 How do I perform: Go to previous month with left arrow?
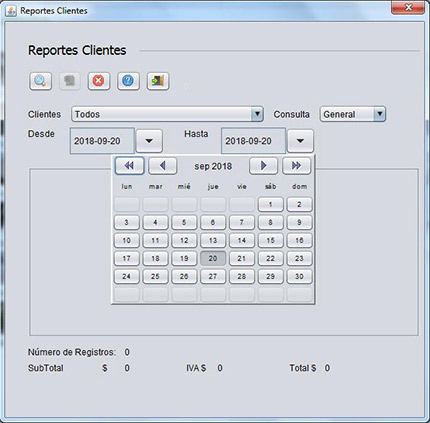(x=162, y=166)
